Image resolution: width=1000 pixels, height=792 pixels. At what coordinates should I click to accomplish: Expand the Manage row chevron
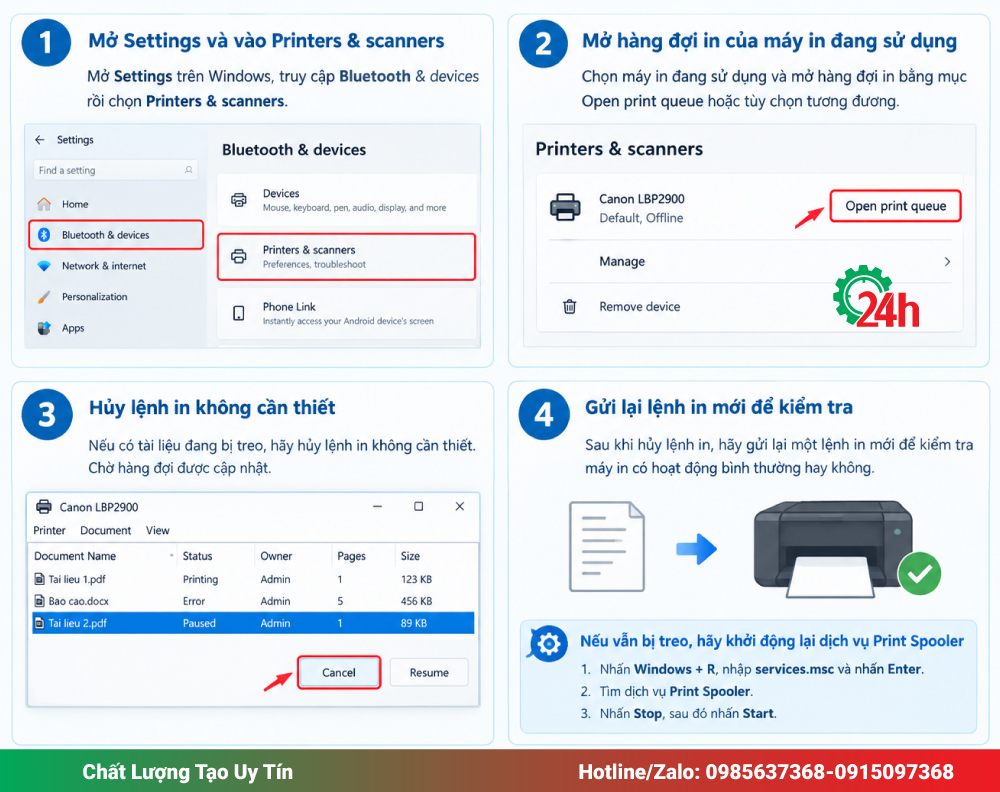[947, 261]
